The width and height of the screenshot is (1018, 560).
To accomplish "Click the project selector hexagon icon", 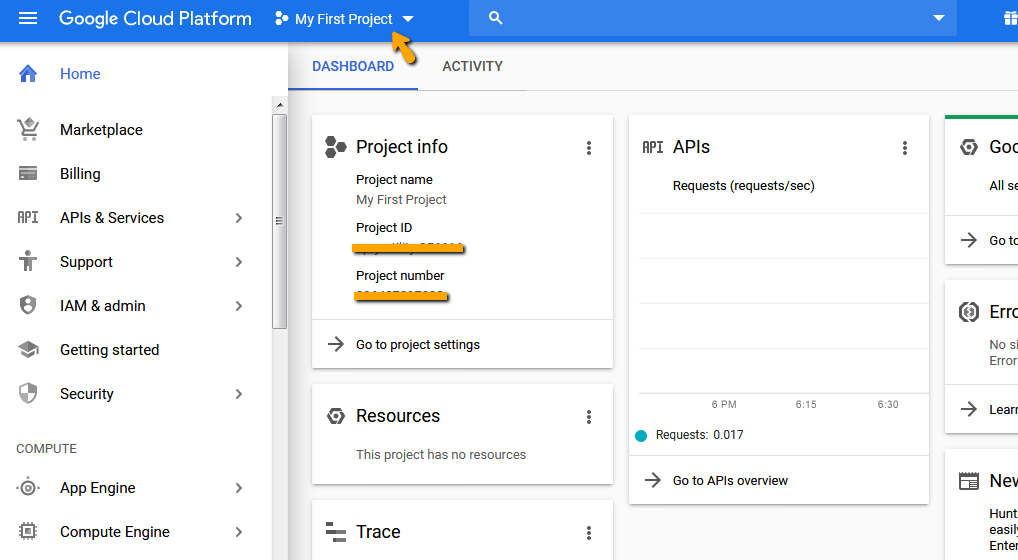I will click(x=281, y=19).
